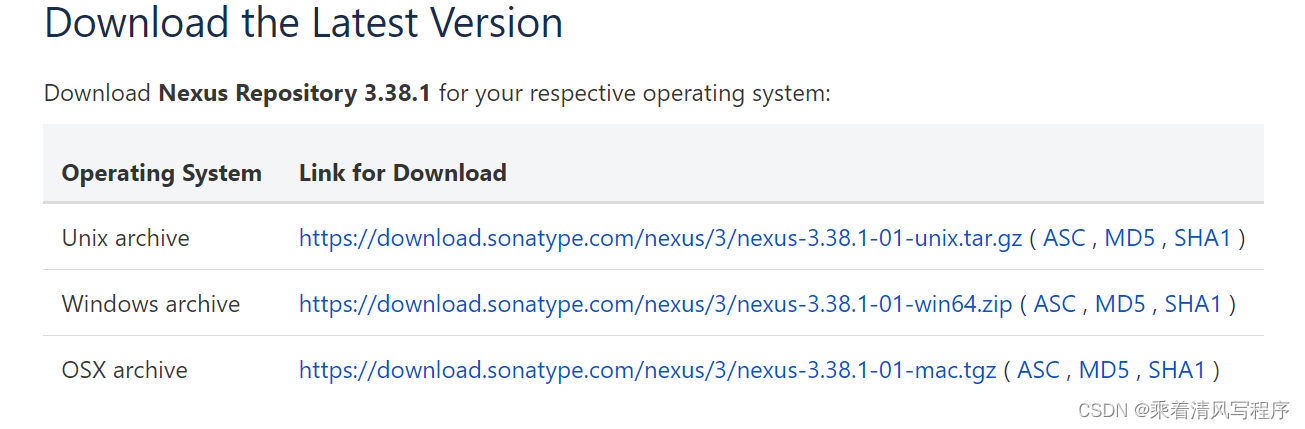Open MD5 checksum for Unix archive
Image resolution: width=1305 pixels, height=429 pixels.
tap(1129, 238)
